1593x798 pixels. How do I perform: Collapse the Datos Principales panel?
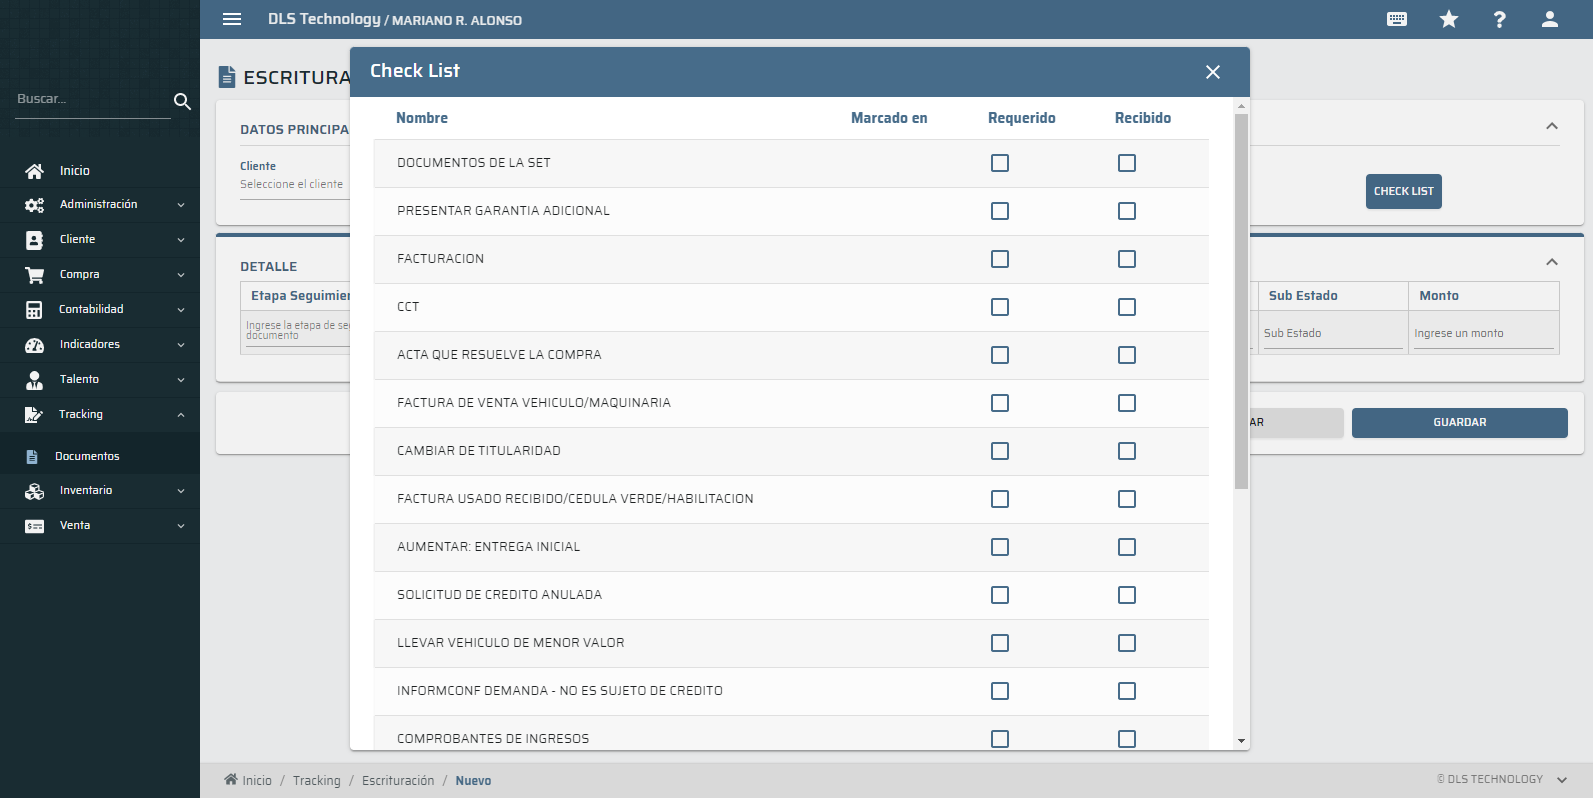[1552, 126]
